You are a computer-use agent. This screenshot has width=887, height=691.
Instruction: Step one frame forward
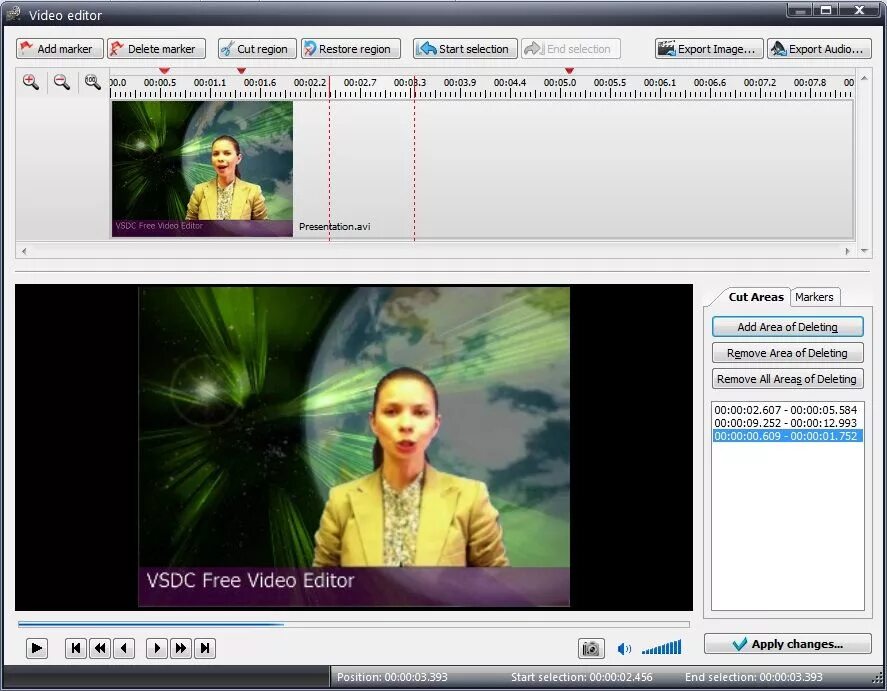tap(157, 648)
